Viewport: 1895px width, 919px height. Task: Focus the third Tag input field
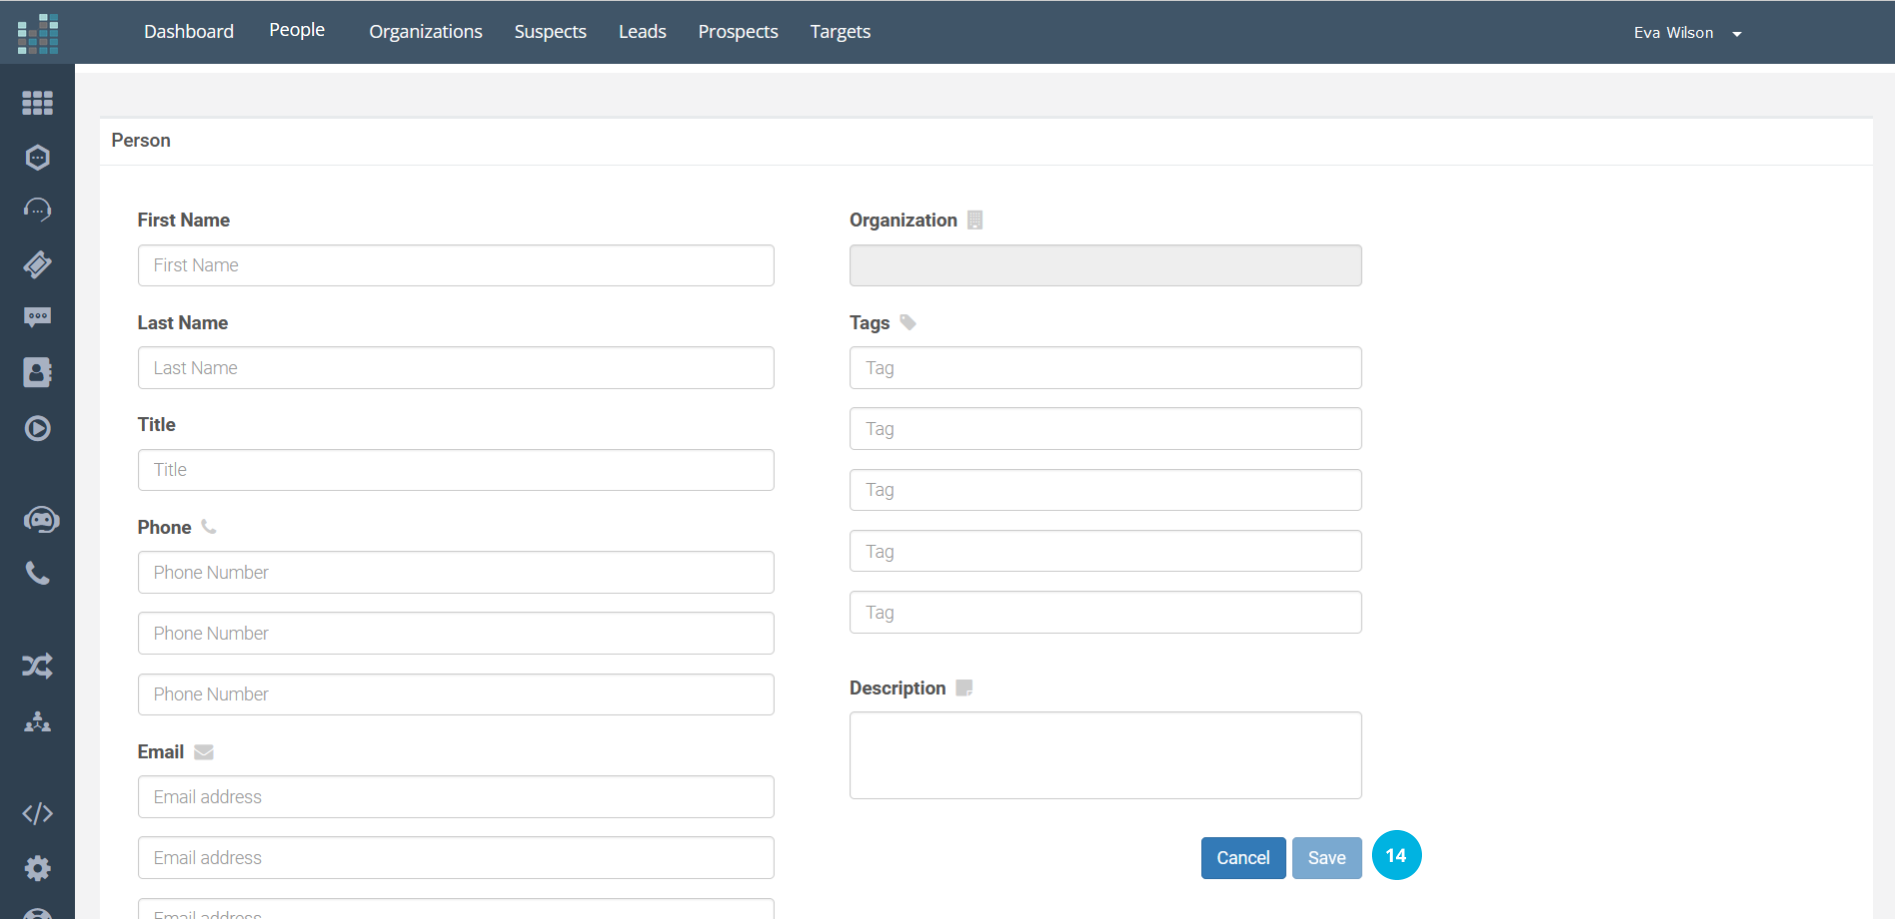pos(1106,490)
